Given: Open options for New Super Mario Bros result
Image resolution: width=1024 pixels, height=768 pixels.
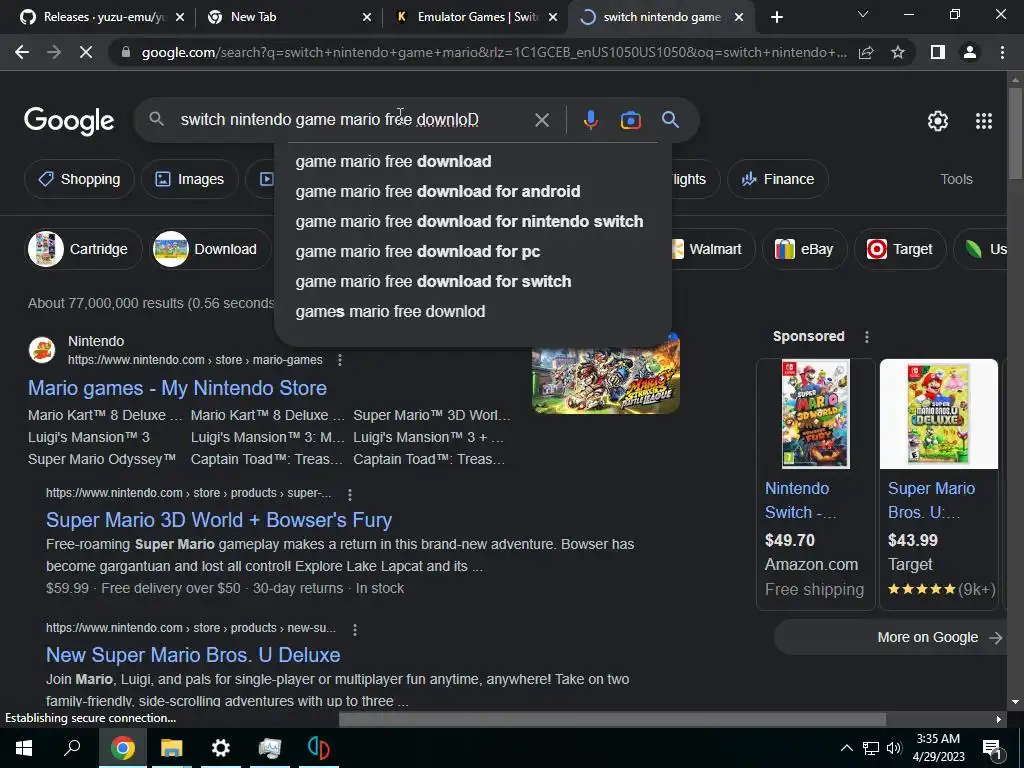Looking at the screenshot, I should pos(355,630).
